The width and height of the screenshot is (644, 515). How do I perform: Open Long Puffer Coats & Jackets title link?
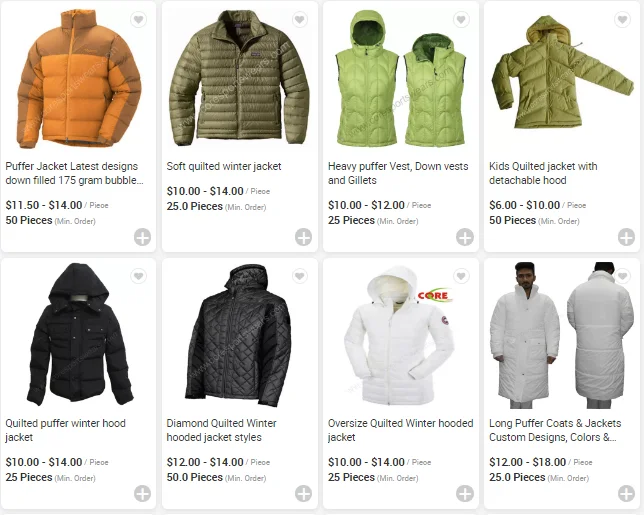[555, 430]
